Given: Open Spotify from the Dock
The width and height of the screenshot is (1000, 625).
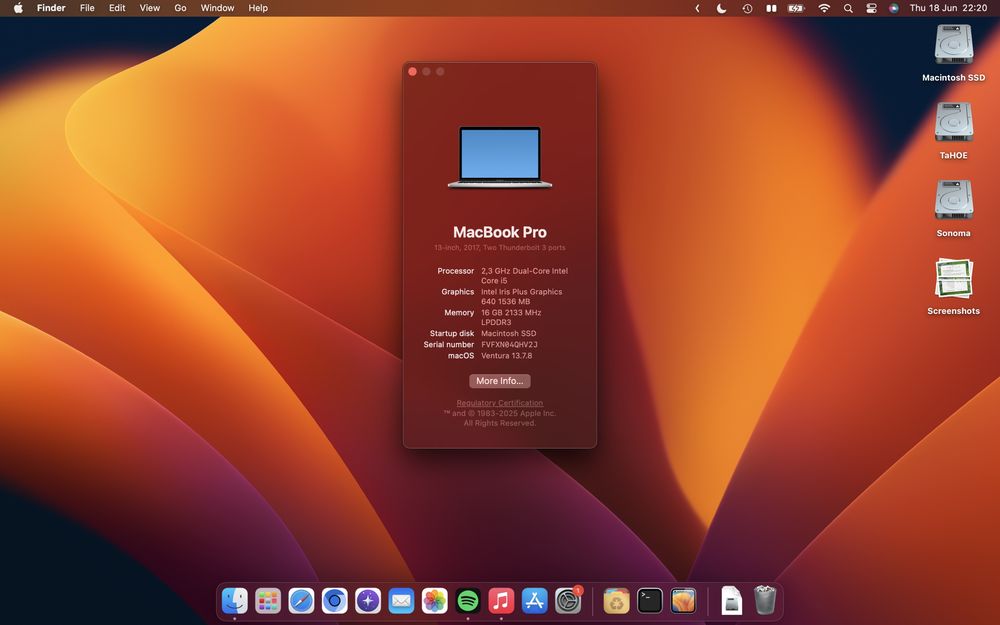Looking at the screenshot, I should tap(467, 601).
